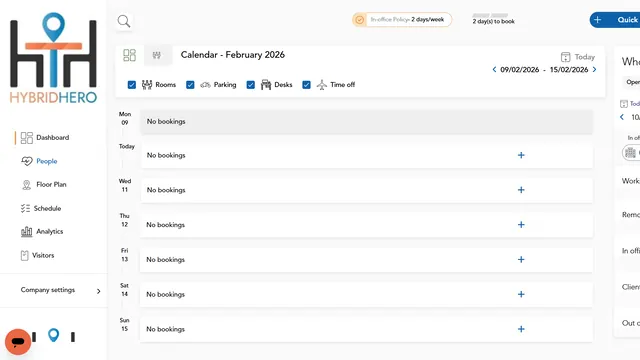The height and width of the screenshot is (360, 640).
Task: Click the Schedule checklist icon
Action: coord(25,209)
